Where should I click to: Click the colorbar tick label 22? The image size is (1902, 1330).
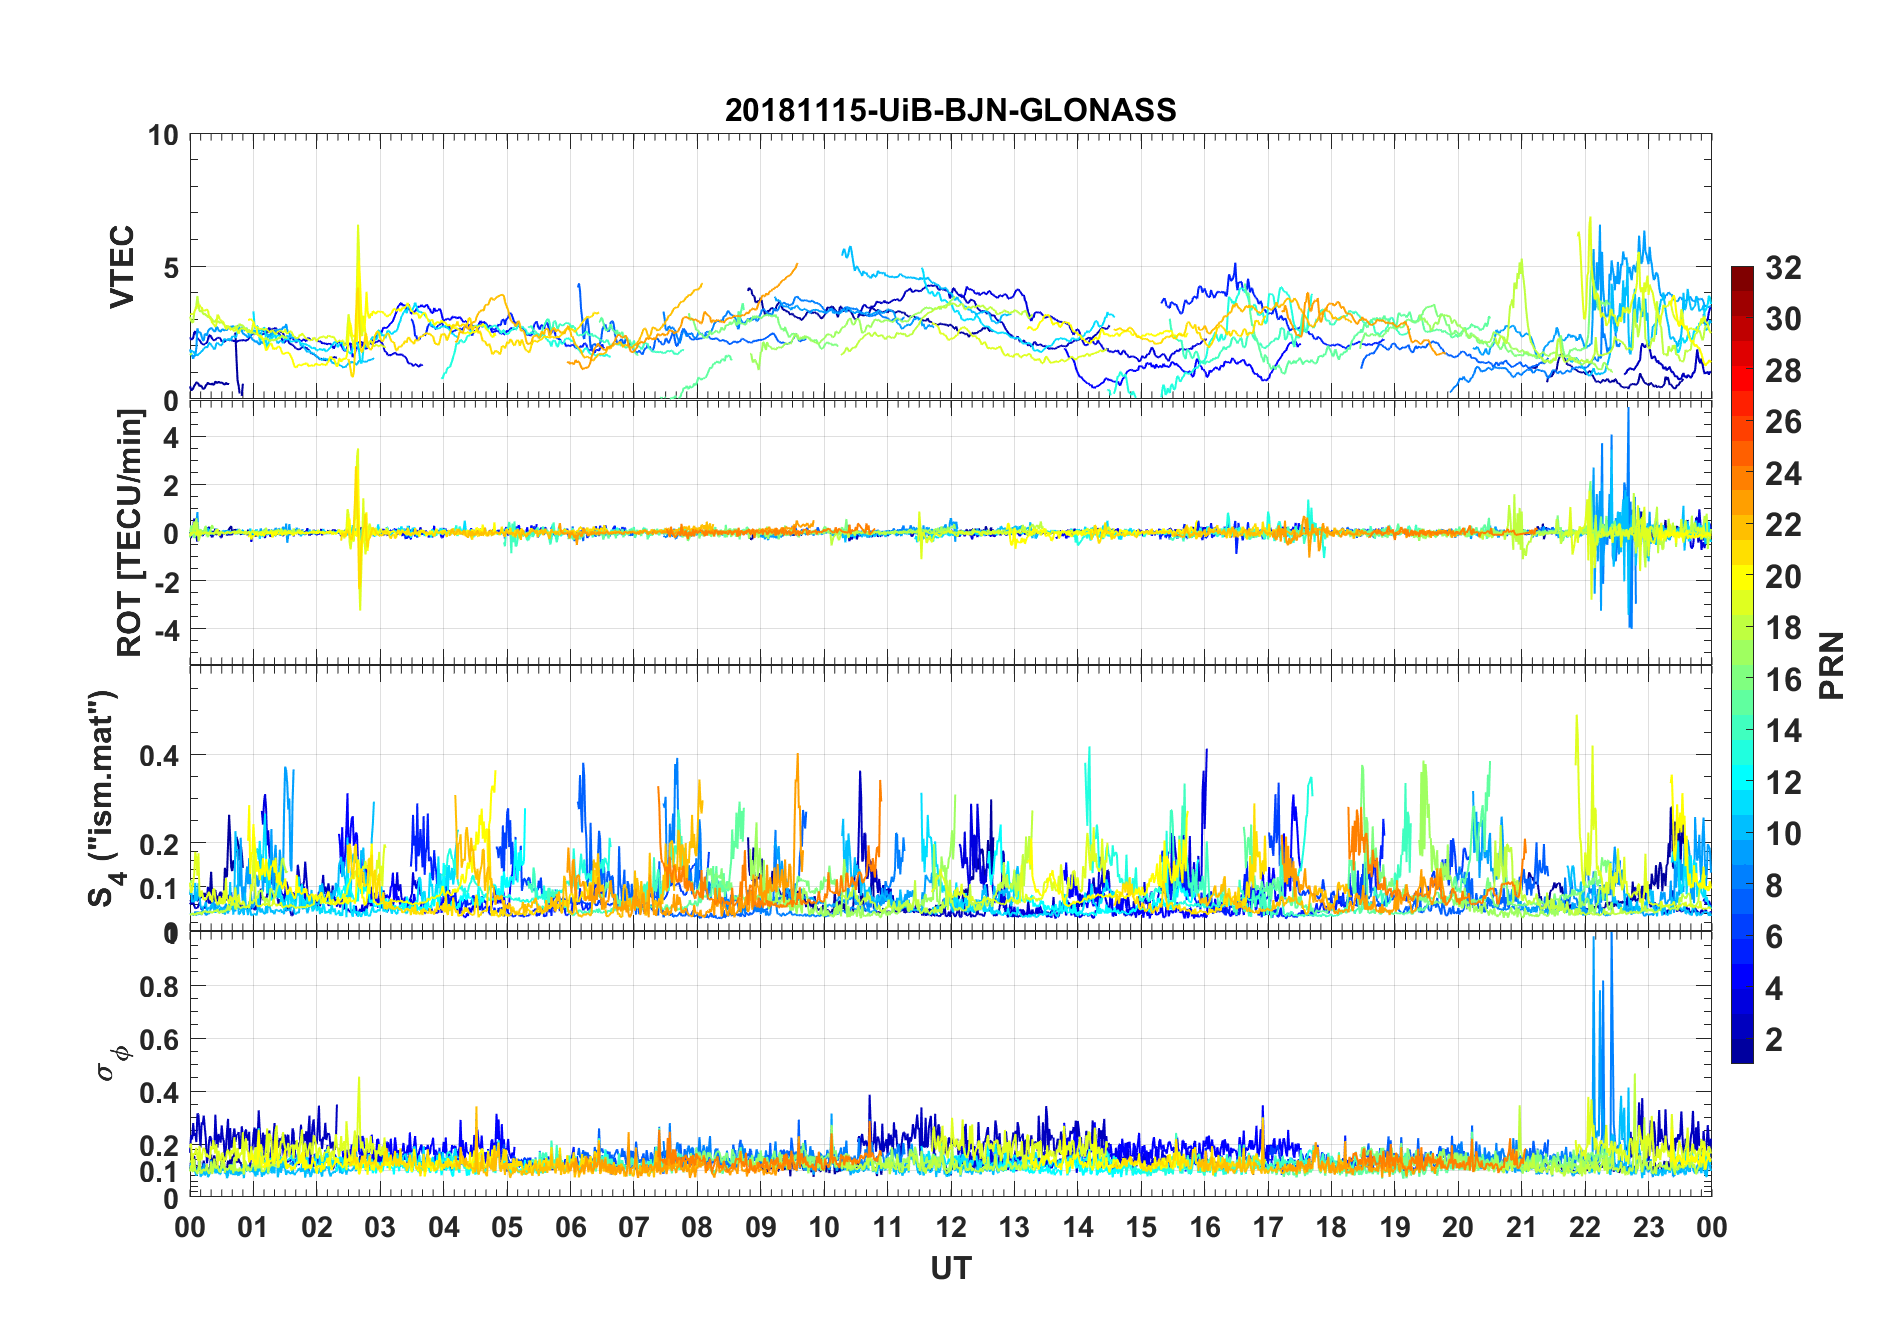pyautogui.click(x=1783, y=525)
